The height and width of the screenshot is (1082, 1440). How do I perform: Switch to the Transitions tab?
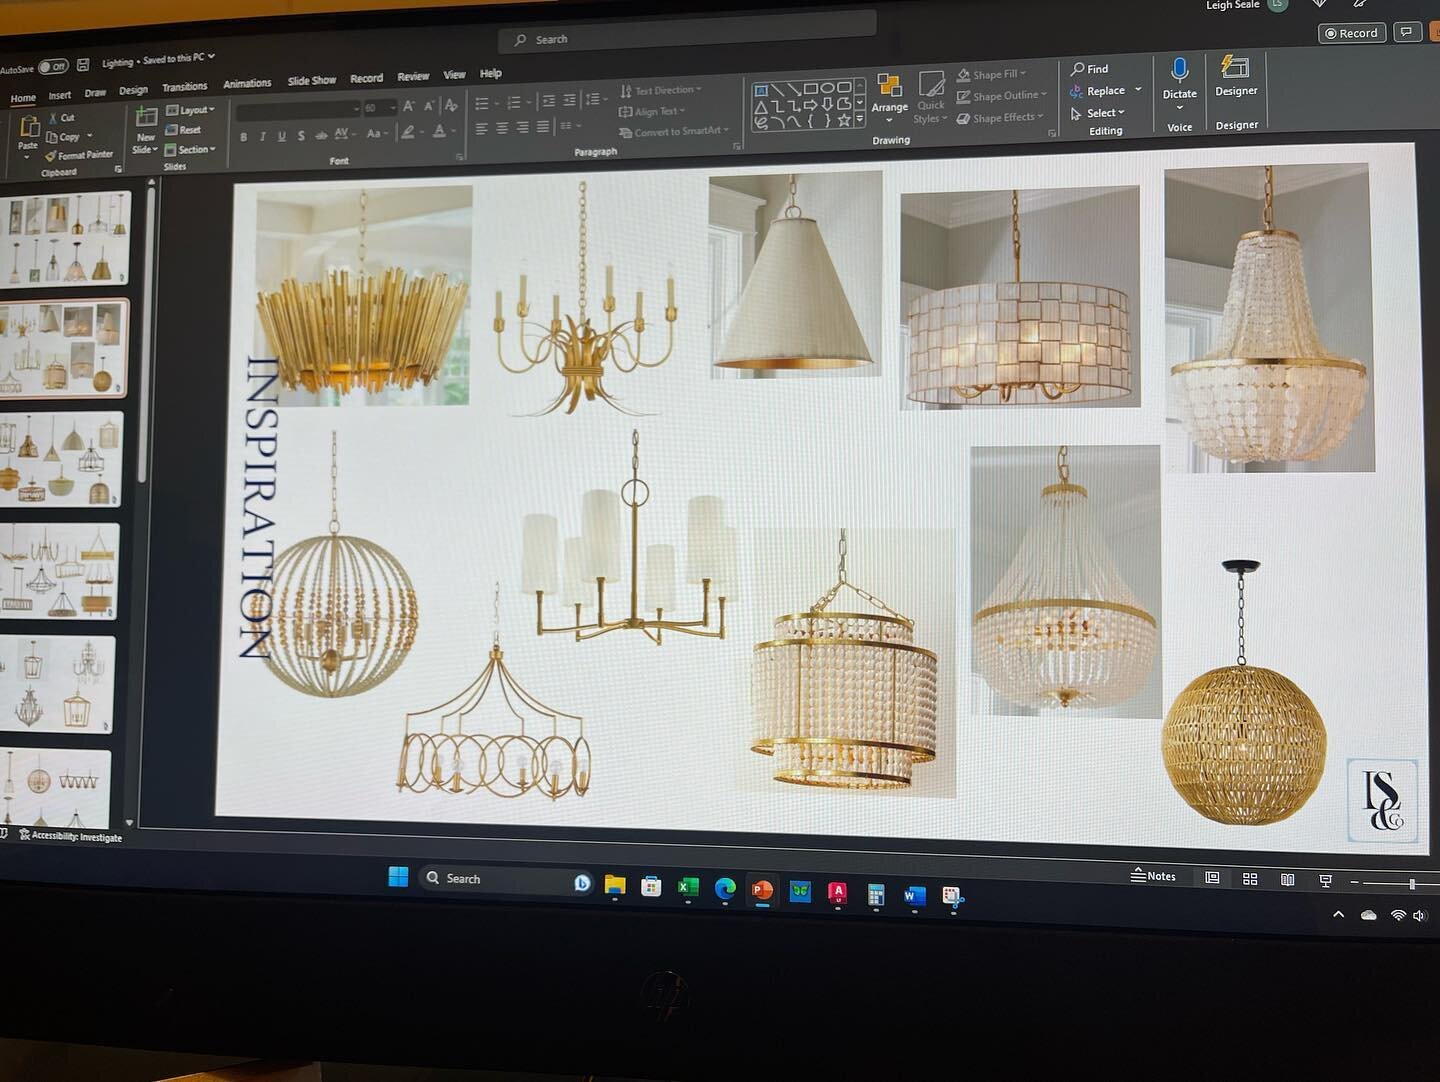(x=185, y=87)
